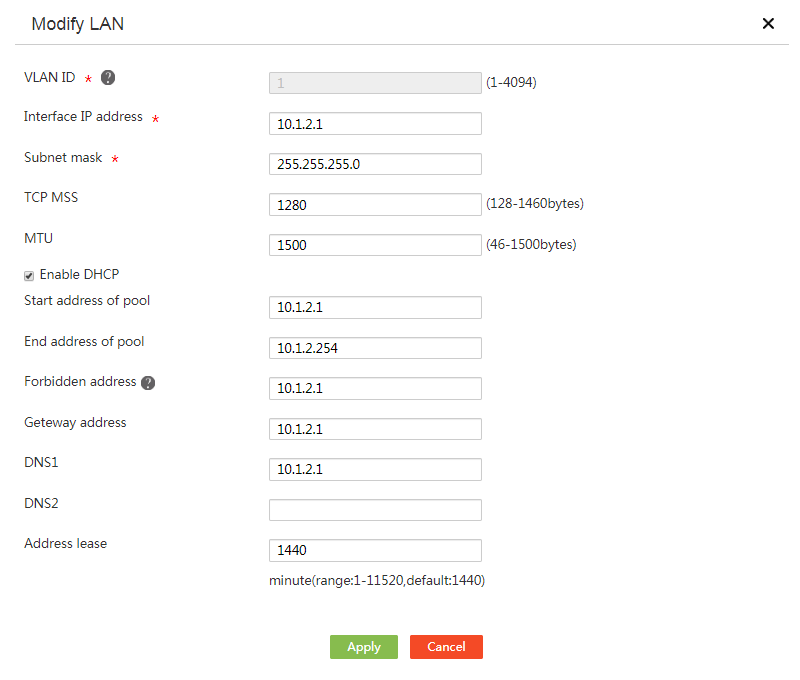Click the 'DNS1' label
This screenshot has width=800, height=680.
(x=41, y=462)
